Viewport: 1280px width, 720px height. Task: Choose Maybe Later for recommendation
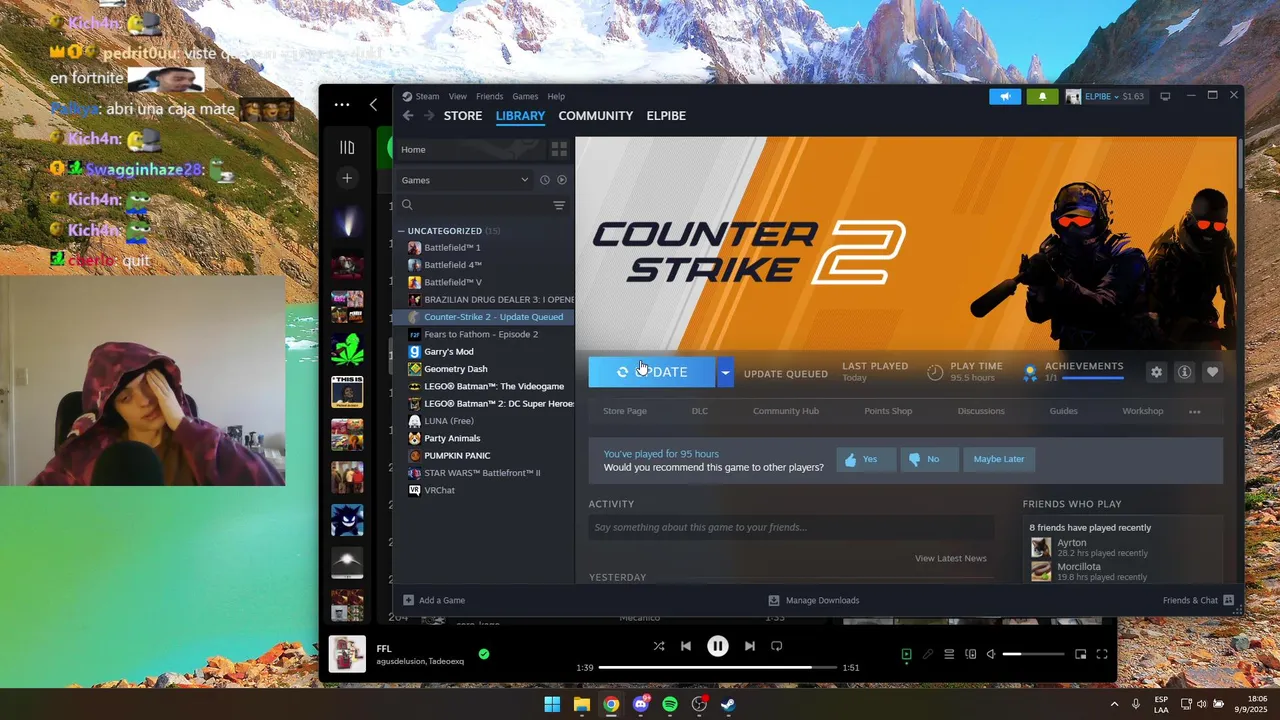pos(999,459)
